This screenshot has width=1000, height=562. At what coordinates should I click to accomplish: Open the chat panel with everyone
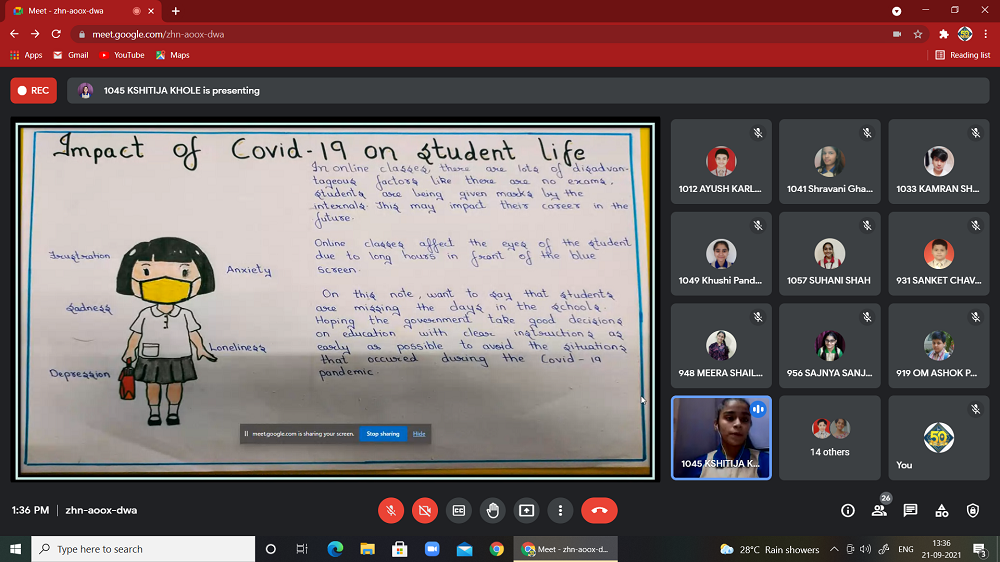[x=910, y=510]
